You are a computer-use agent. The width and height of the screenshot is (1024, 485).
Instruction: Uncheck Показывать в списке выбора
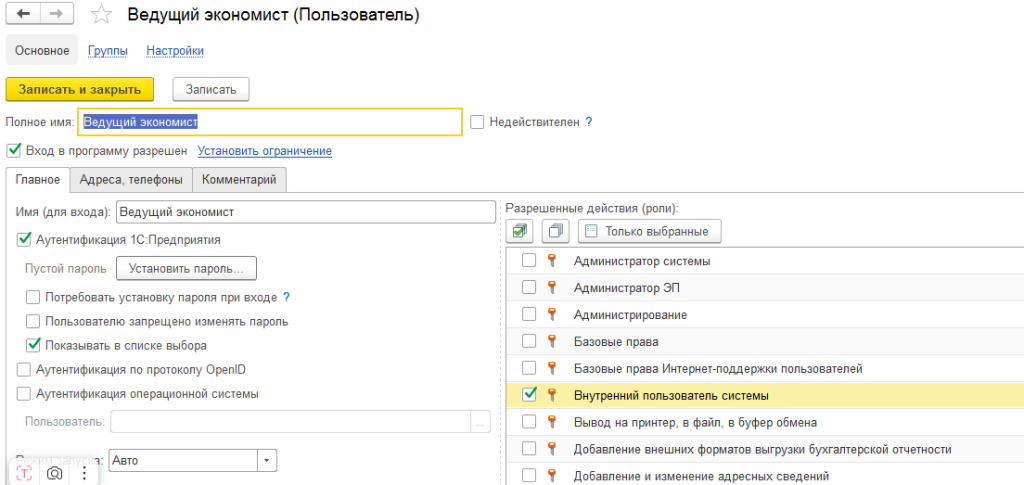[33, 345]
